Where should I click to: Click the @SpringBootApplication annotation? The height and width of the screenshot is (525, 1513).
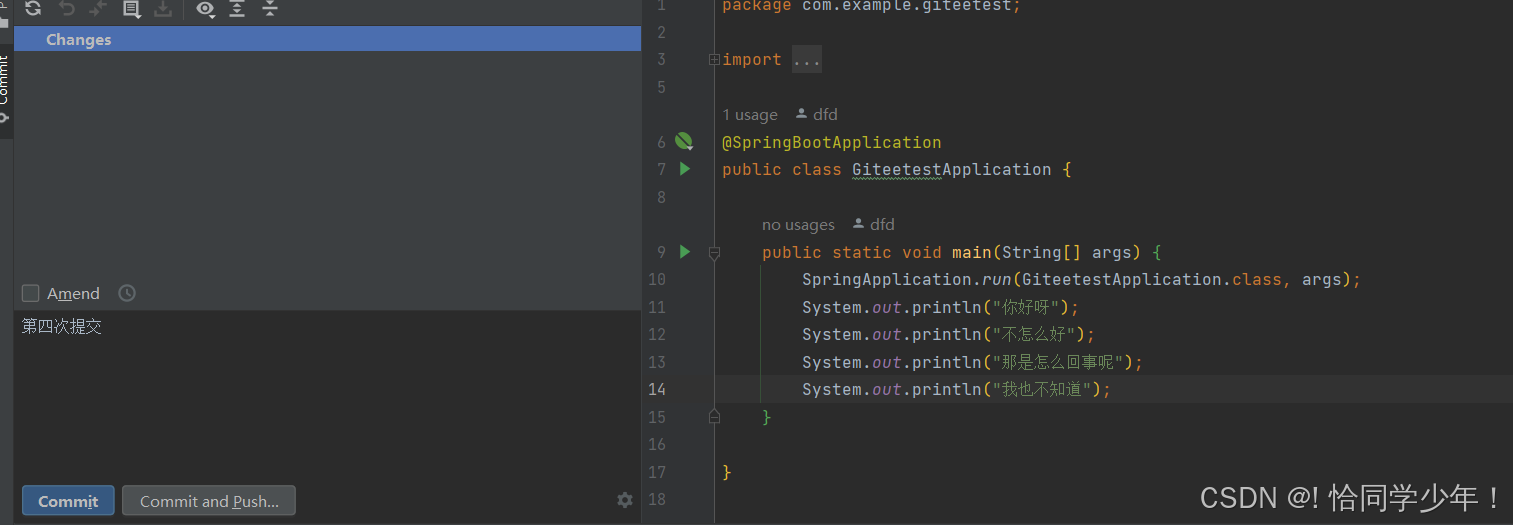(832, 142)
